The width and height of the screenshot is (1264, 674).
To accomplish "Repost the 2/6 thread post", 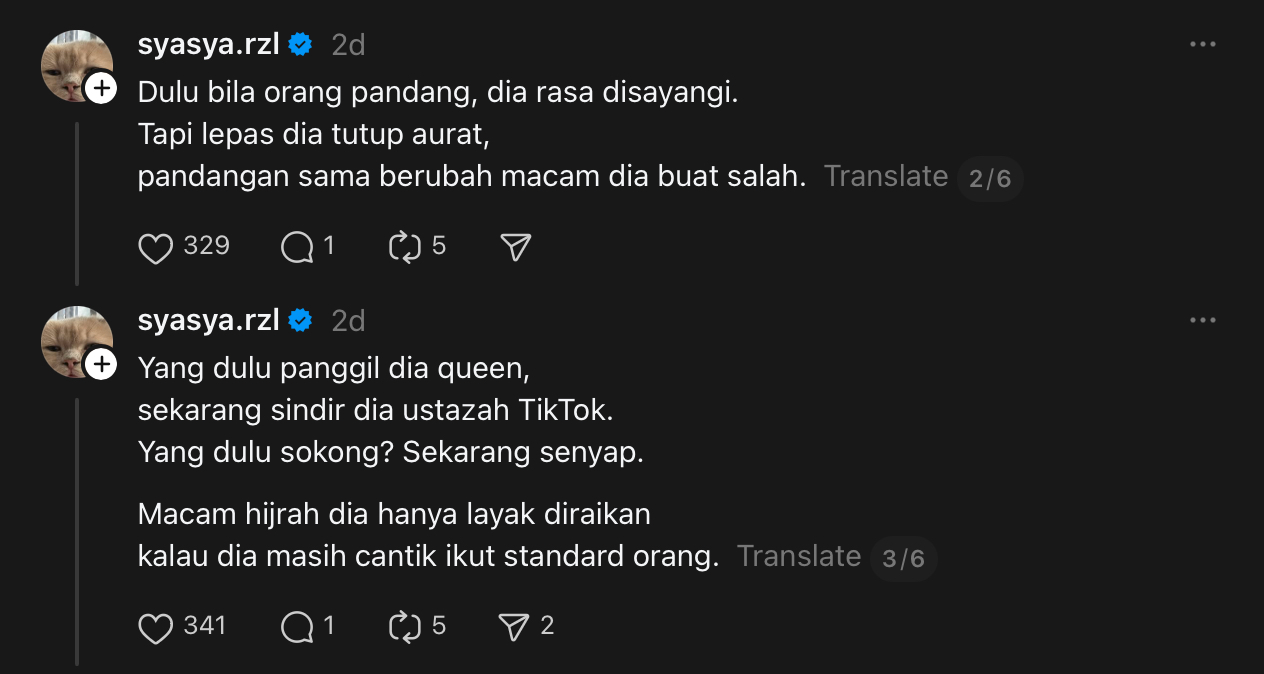I will pyautogui.click(x=405, y=247).
